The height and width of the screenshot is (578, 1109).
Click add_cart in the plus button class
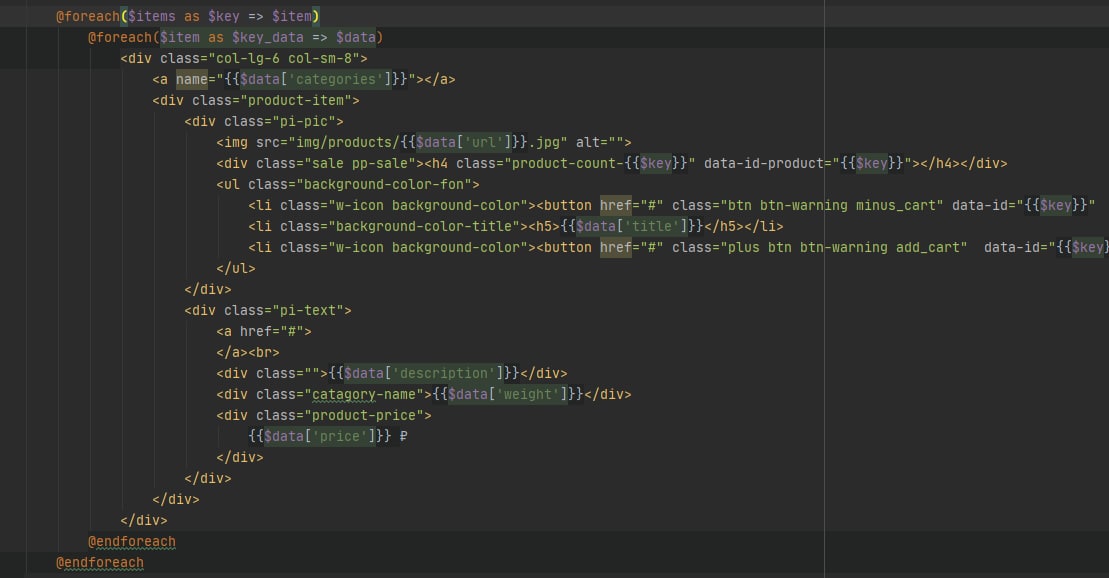(927, 248)
